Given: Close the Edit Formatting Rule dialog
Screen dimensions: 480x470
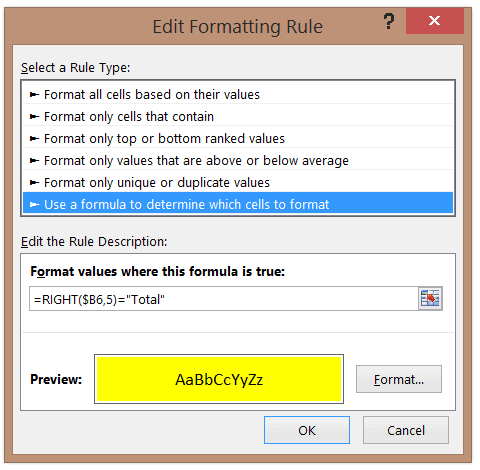Looking at the screenshot, I should (x=435, y=21).
